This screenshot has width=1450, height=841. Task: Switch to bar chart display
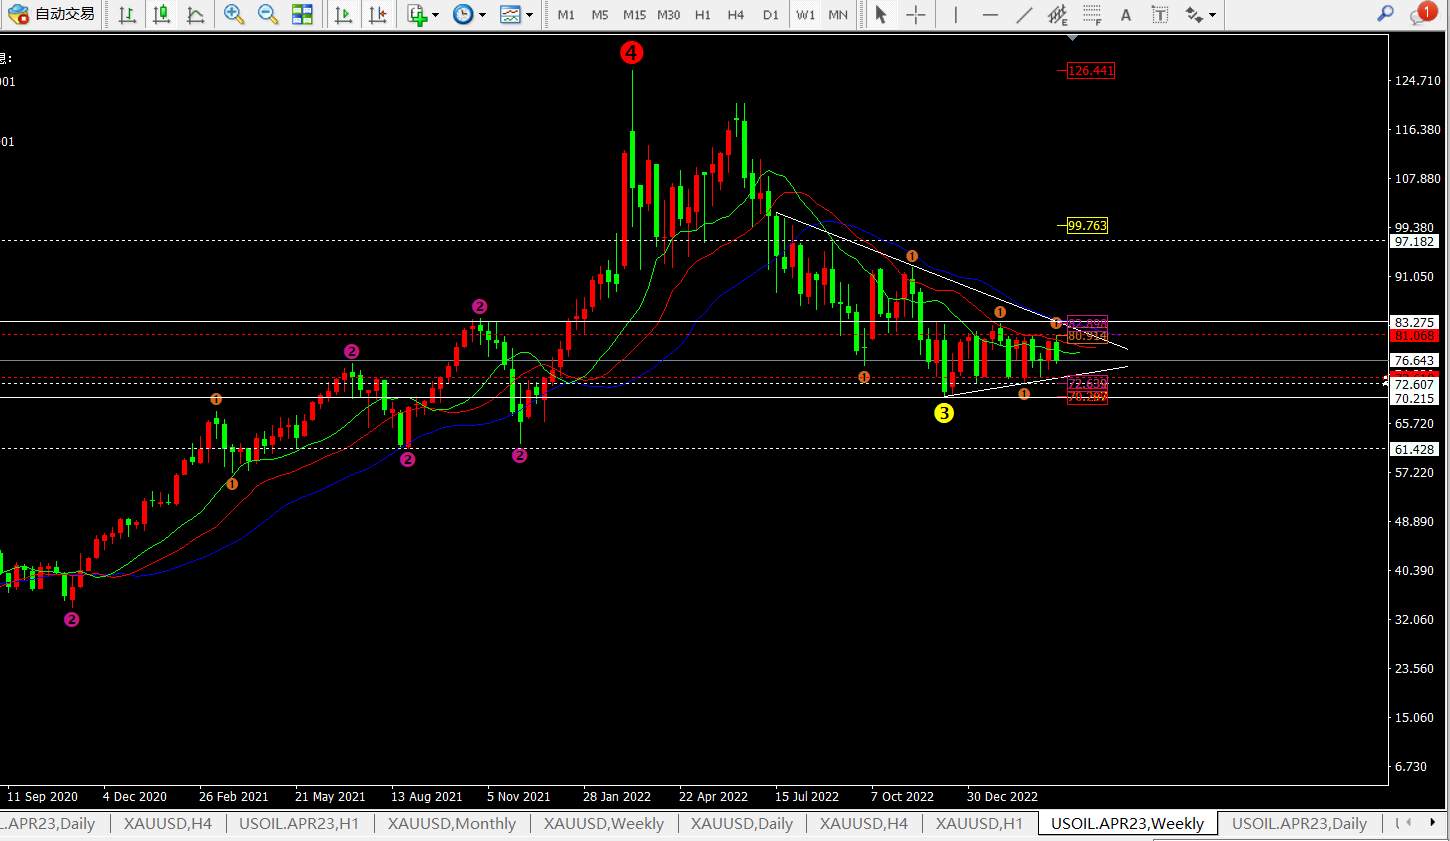coord(127,14)
